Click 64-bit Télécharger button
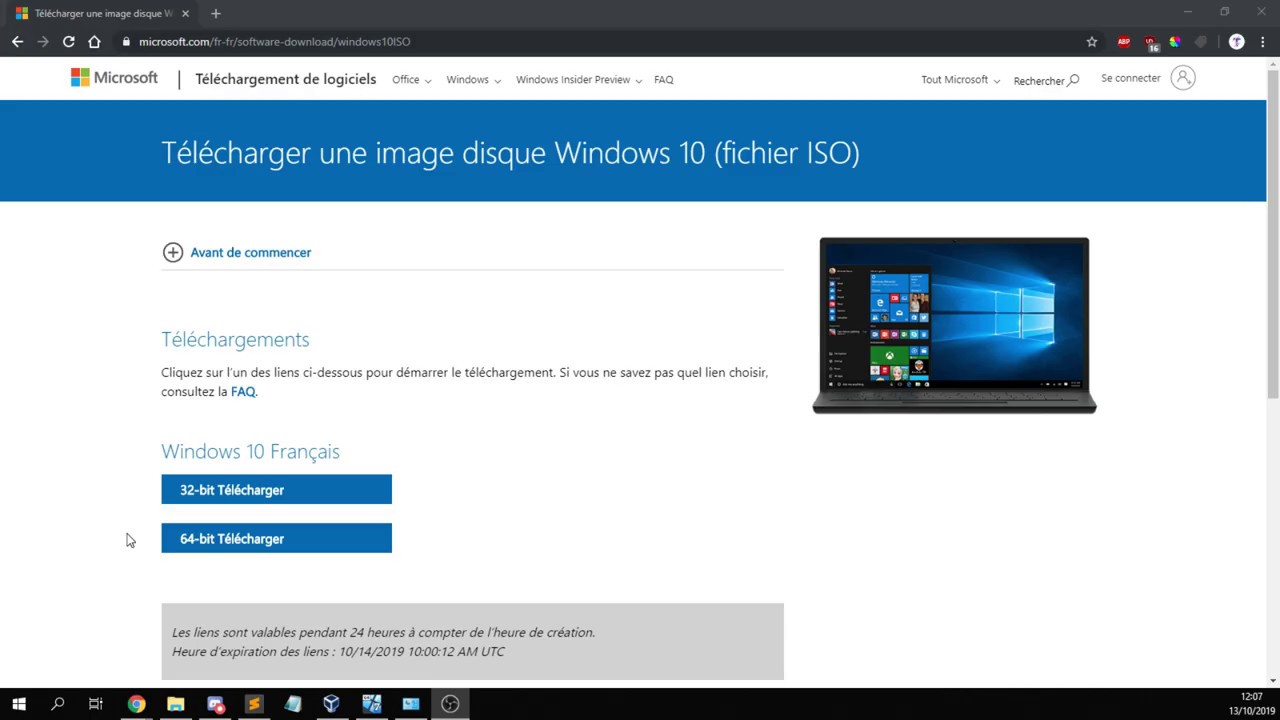This screenshot has width=1280, height=720. (276, 539)
